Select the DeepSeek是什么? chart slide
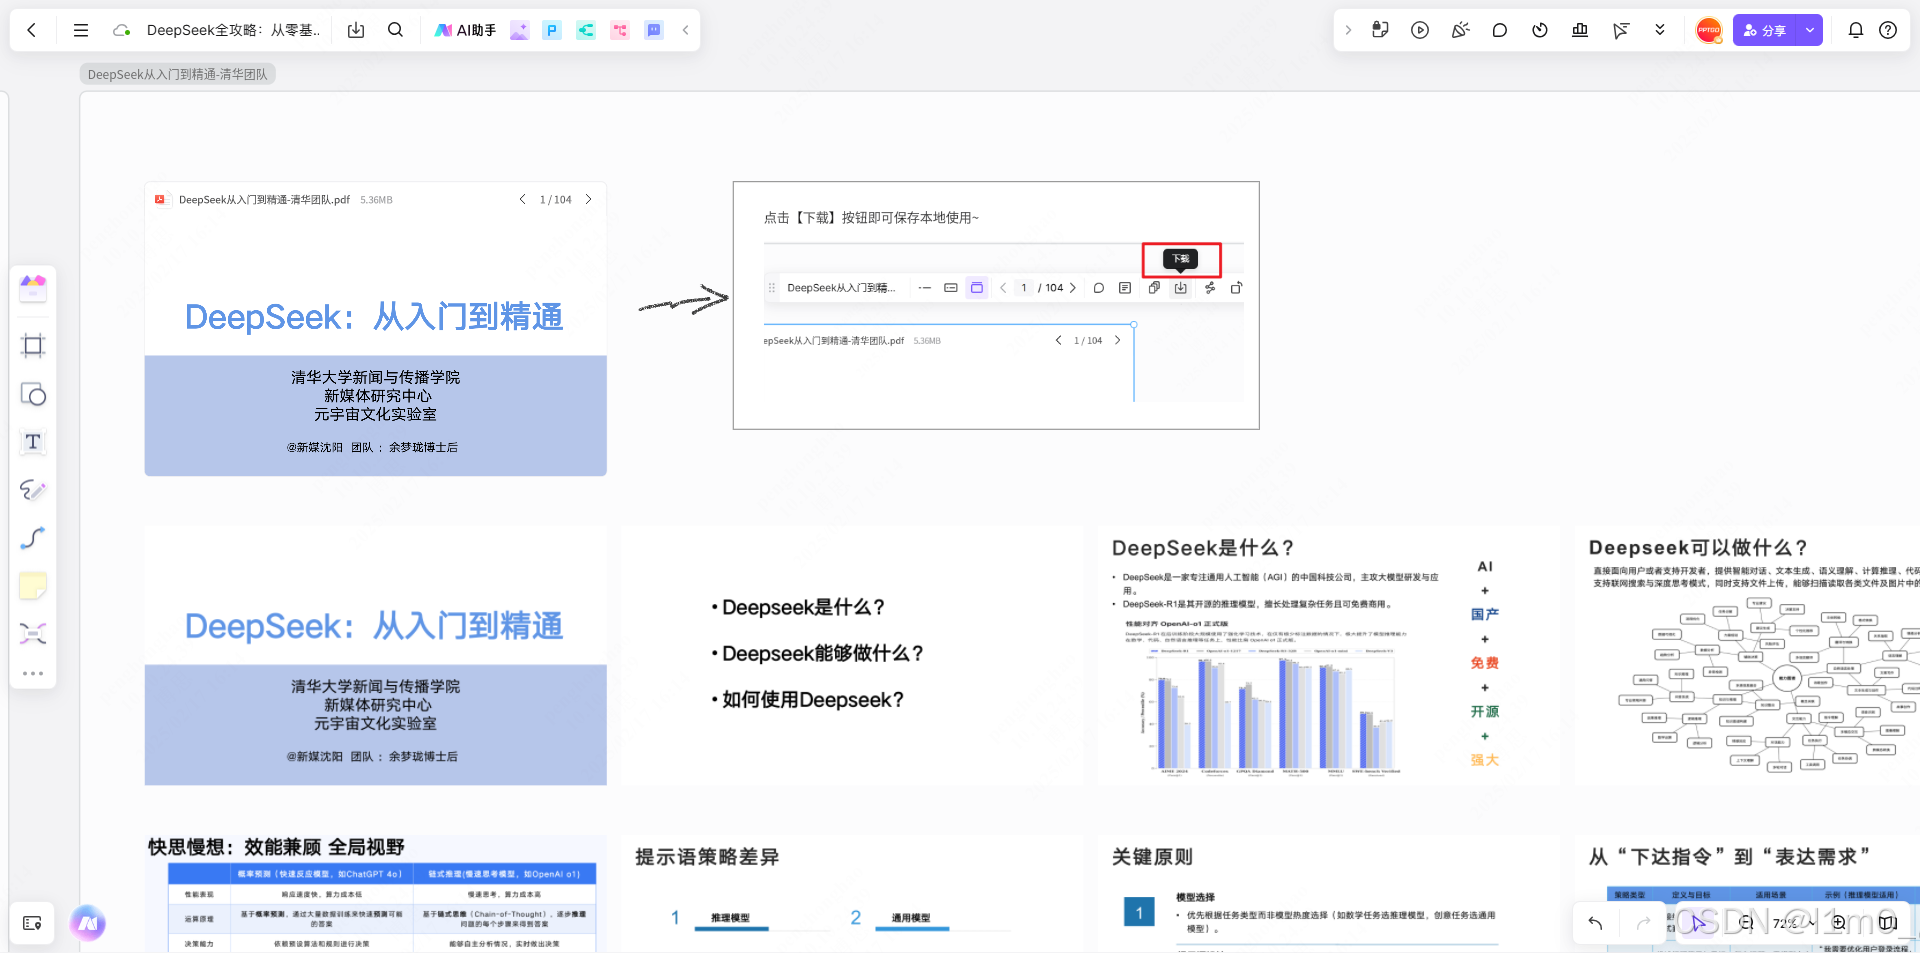This screenshot has width=1920, height=953. [x=1329, y=656]
